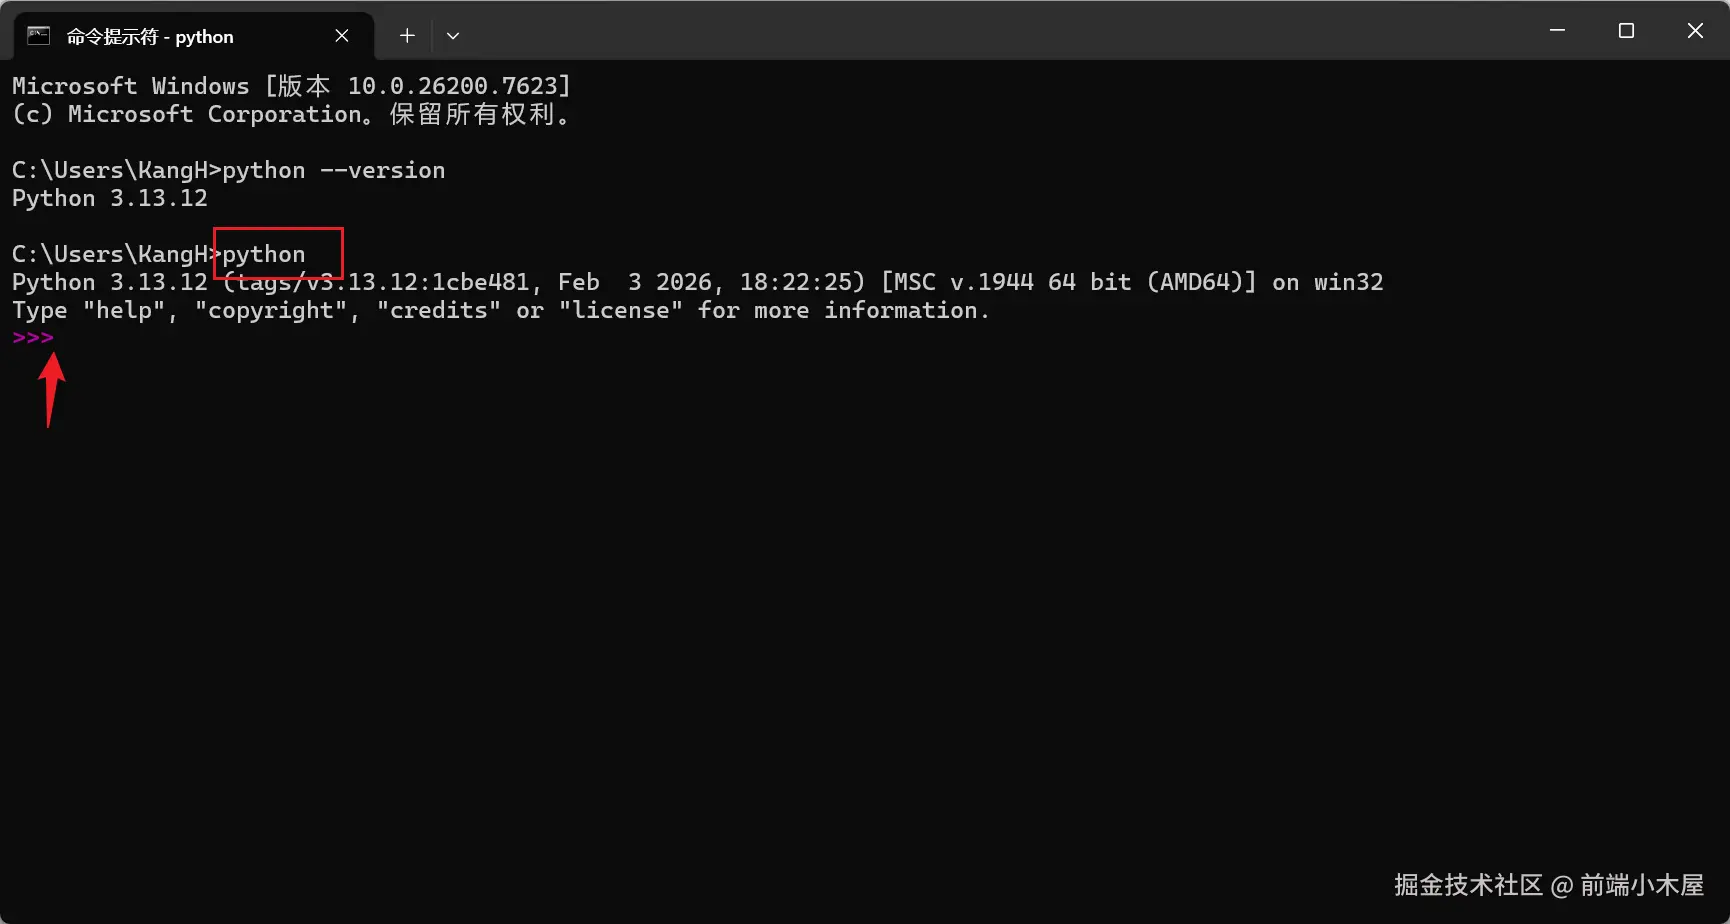Click the Microsoft Windows version line

291,86
